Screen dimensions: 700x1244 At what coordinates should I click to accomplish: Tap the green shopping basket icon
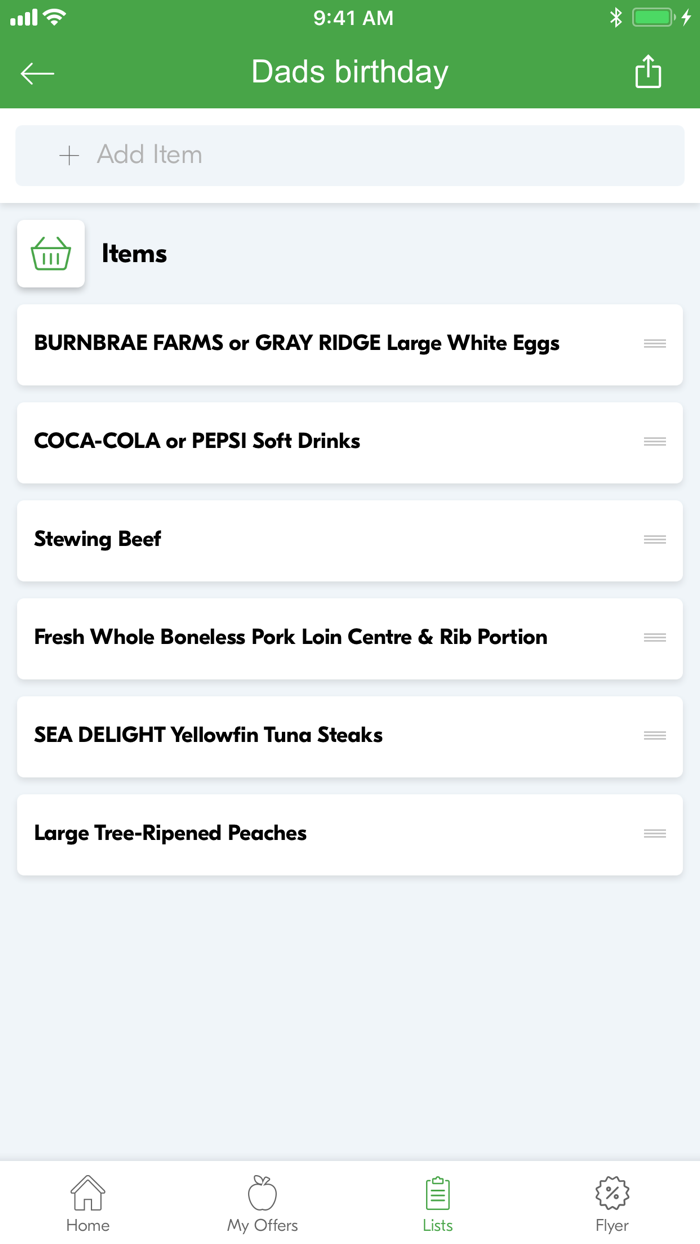[50, 253]
